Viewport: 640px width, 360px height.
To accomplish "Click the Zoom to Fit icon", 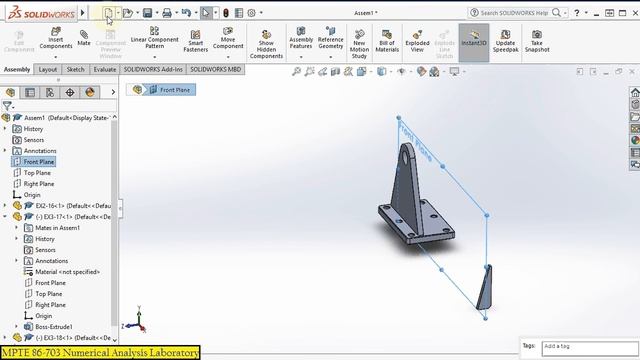I will [296, 72].
